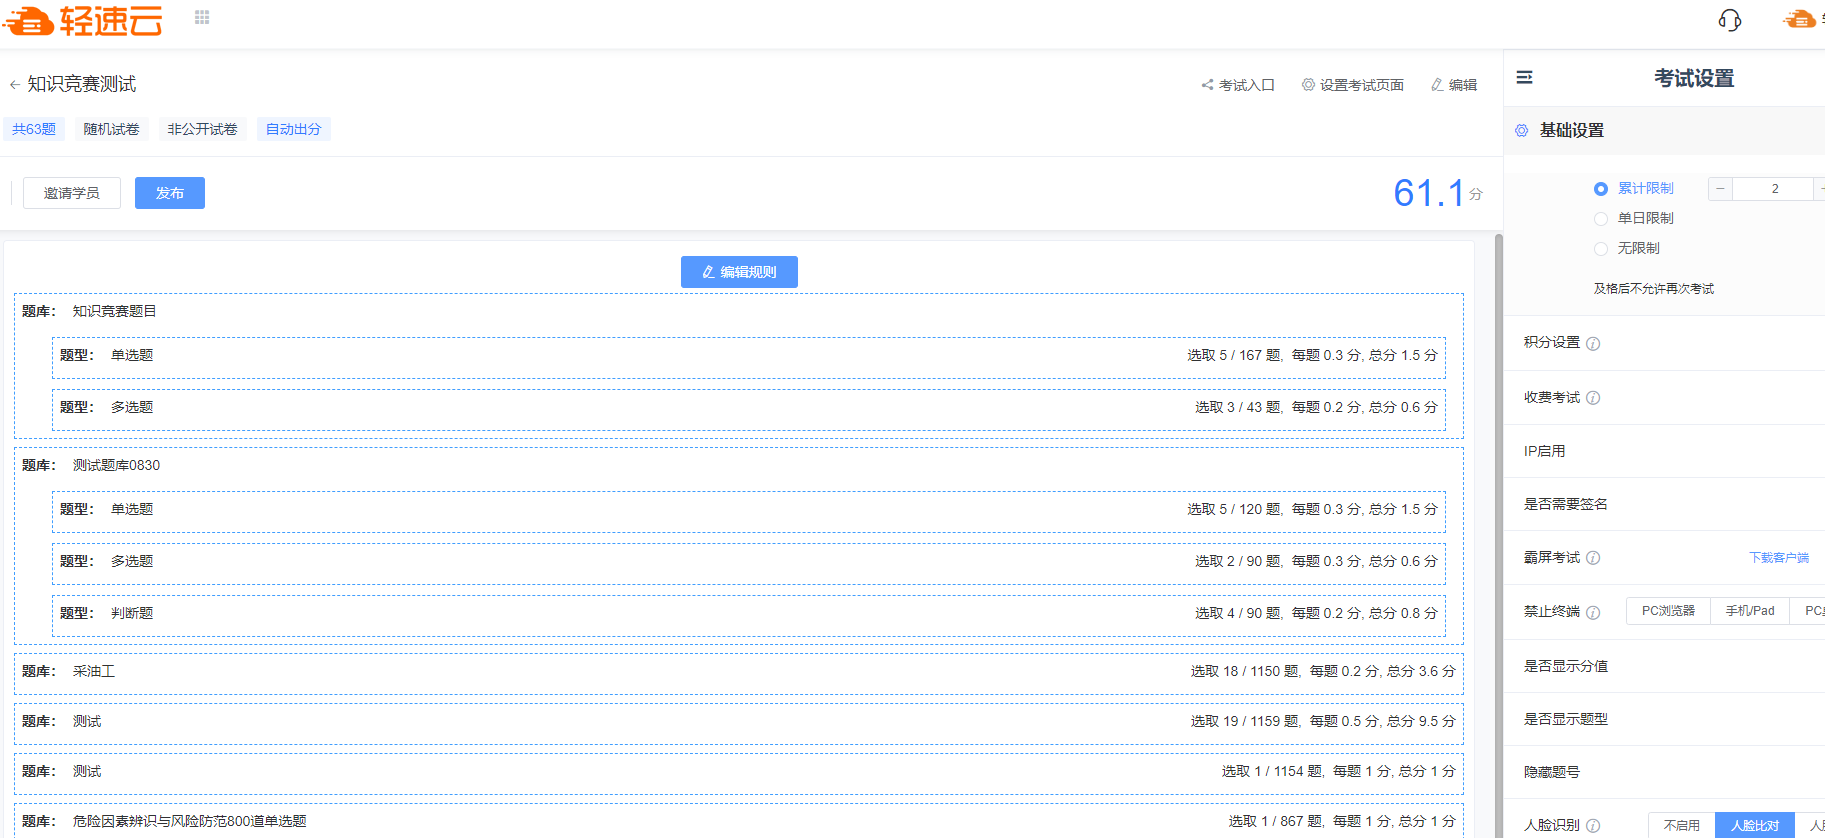Collapse the 考试设置 panel via menu icon
1825x838 pixels.
click(1524, 78)
